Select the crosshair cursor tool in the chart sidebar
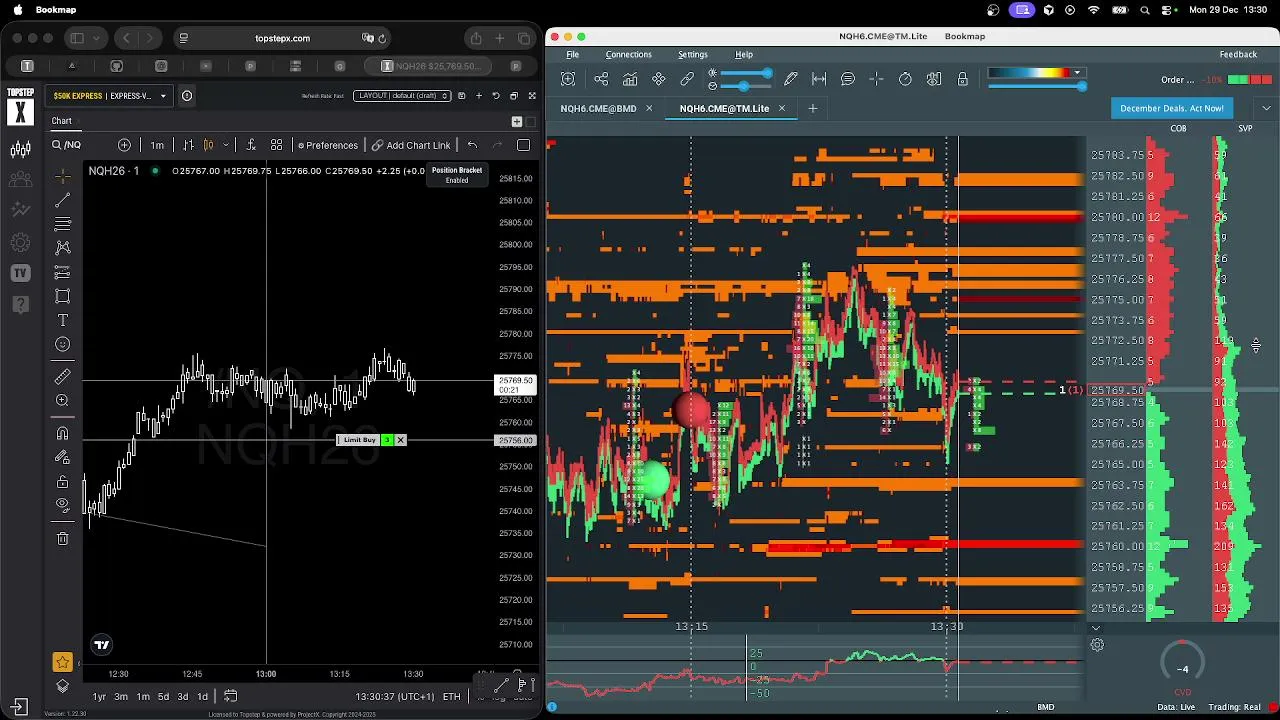The width and height of the screenshot is (1280, 720). 62,176
